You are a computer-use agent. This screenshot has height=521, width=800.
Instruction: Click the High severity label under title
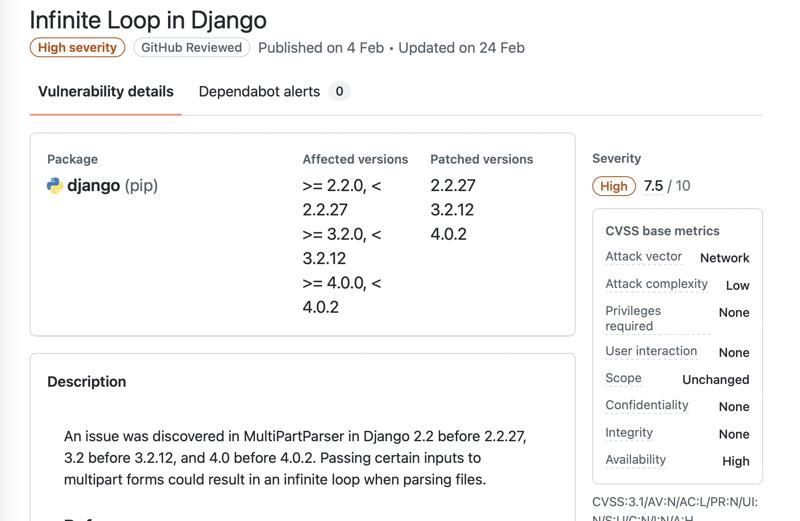(78, 48)
